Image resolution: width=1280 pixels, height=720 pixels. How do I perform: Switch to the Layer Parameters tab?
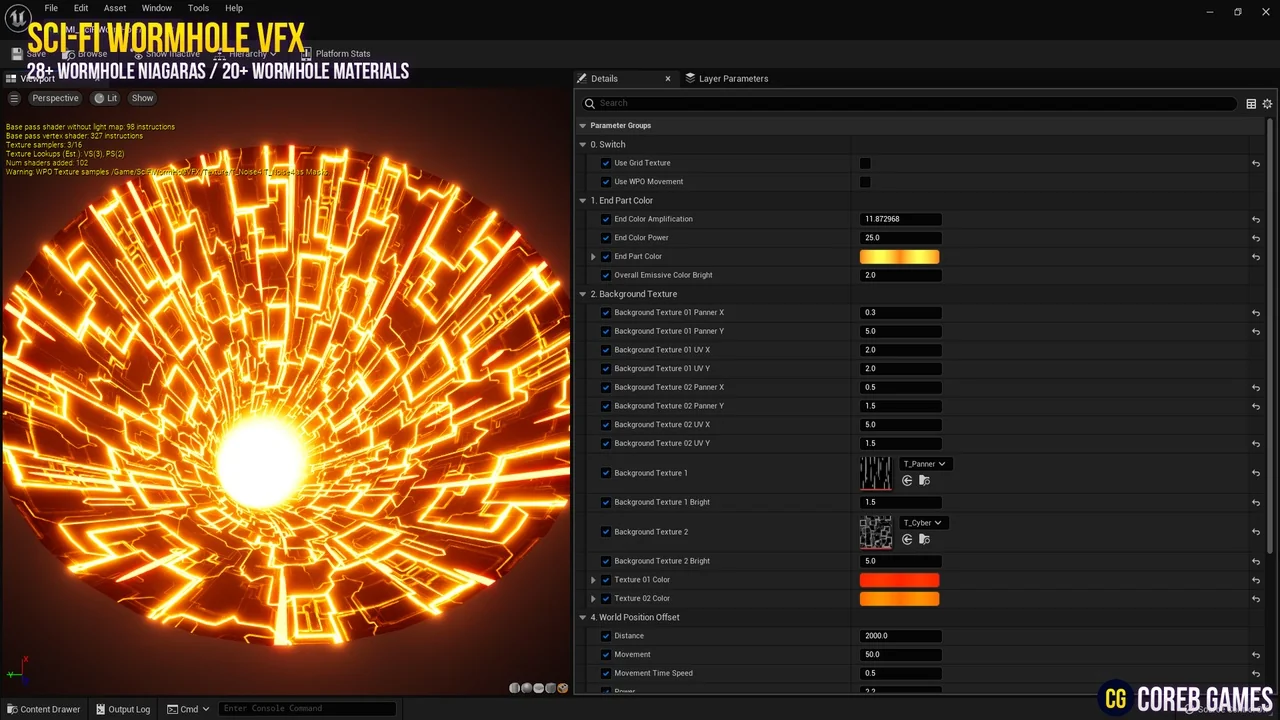click(726, 78)
